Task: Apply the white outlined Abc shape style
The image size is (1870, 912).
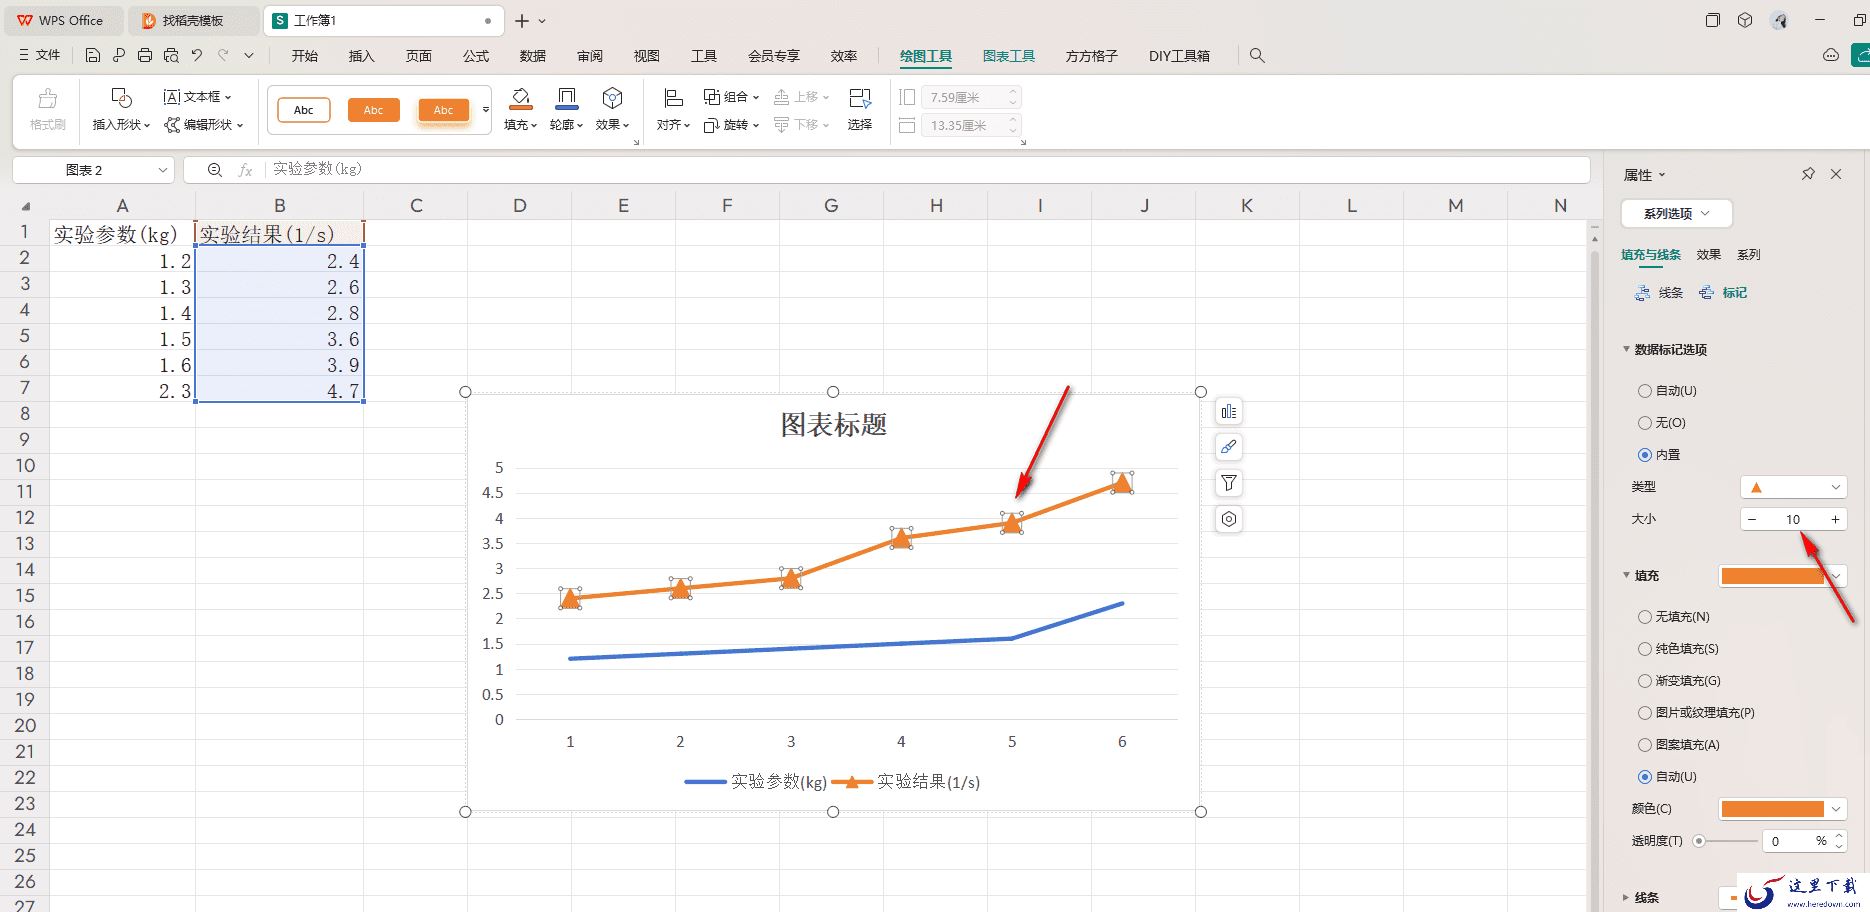Action: pos(304,110)
